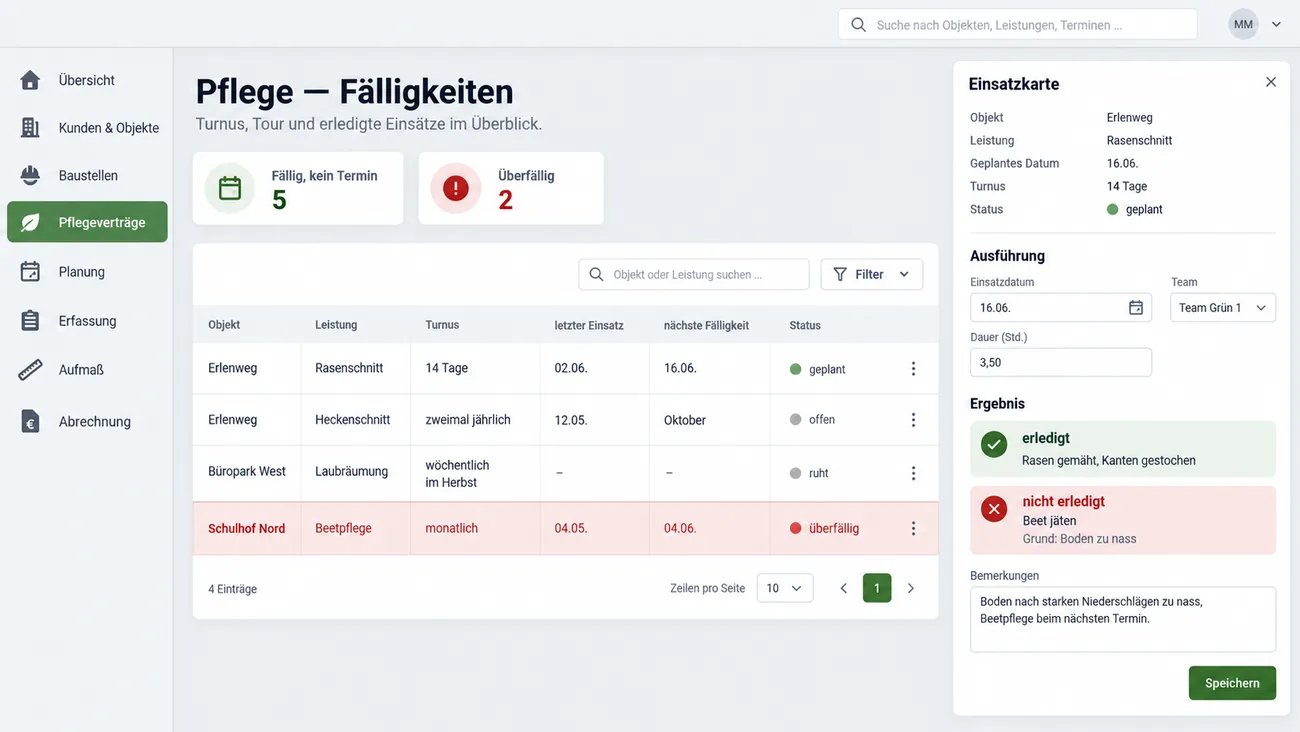Go to the previous table page
The width and height of the screenshot is (1300, 732).
click(843, 588)
